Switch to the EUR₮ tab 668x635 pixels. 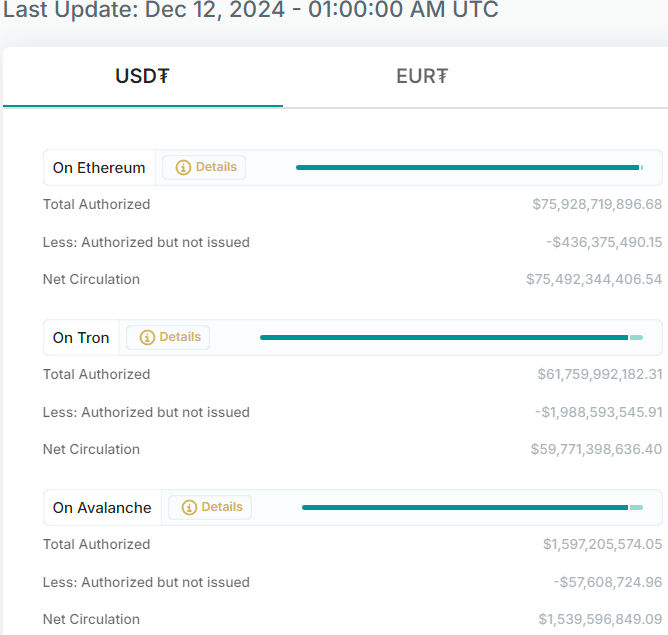(422, 76)
